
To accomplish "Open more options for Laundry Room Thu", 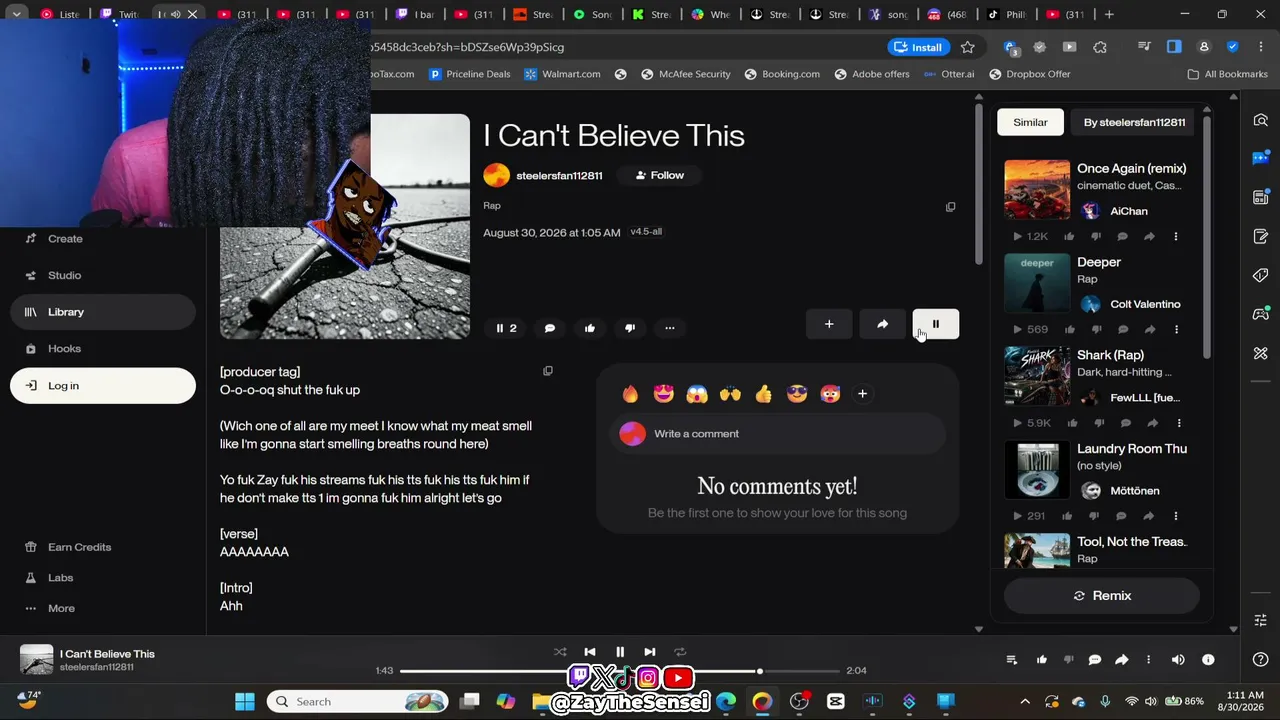I will tap(1176, 516).
